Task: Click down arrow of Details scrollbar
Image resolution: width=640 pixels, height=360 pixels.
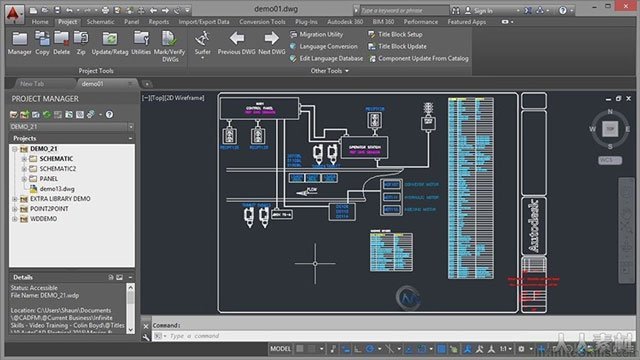Action: point(131,330)
